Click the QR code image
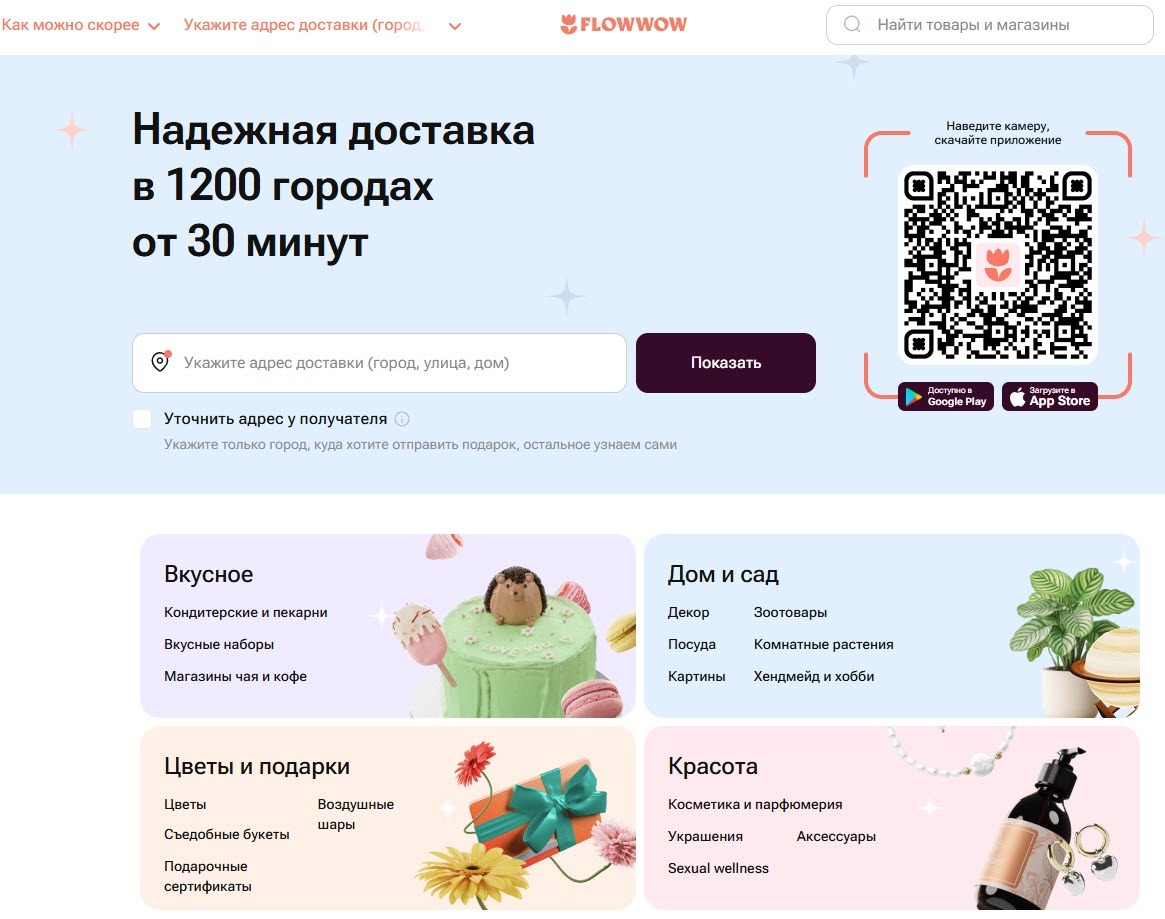Viewport: 1165px width, 919px height. [x=997, y=264]
